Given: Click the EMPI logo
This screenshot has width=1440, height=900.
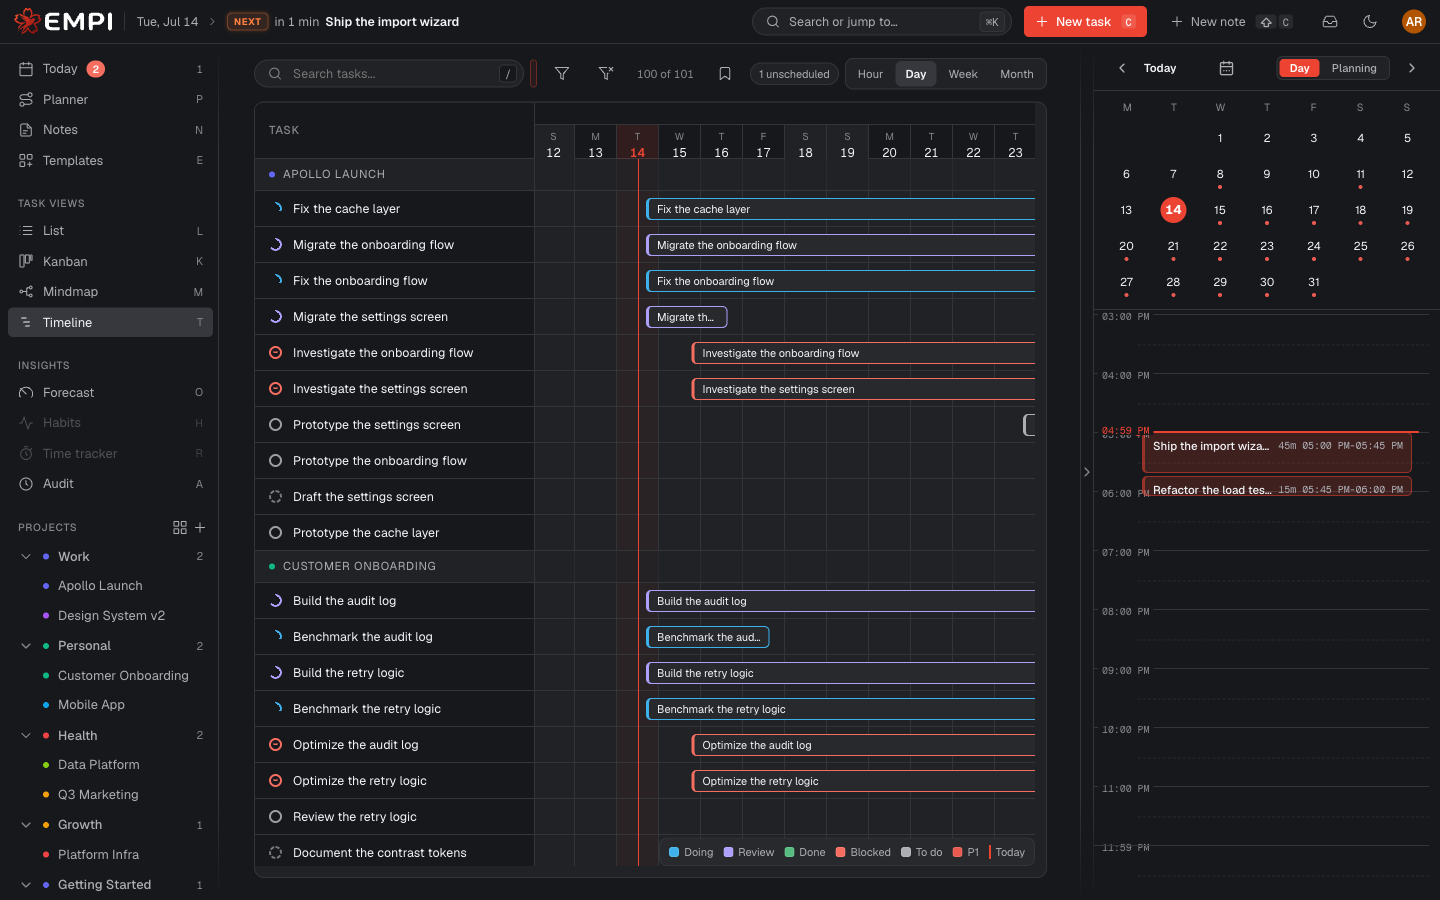Looking at the screenshot, I should tap(63, 21).
